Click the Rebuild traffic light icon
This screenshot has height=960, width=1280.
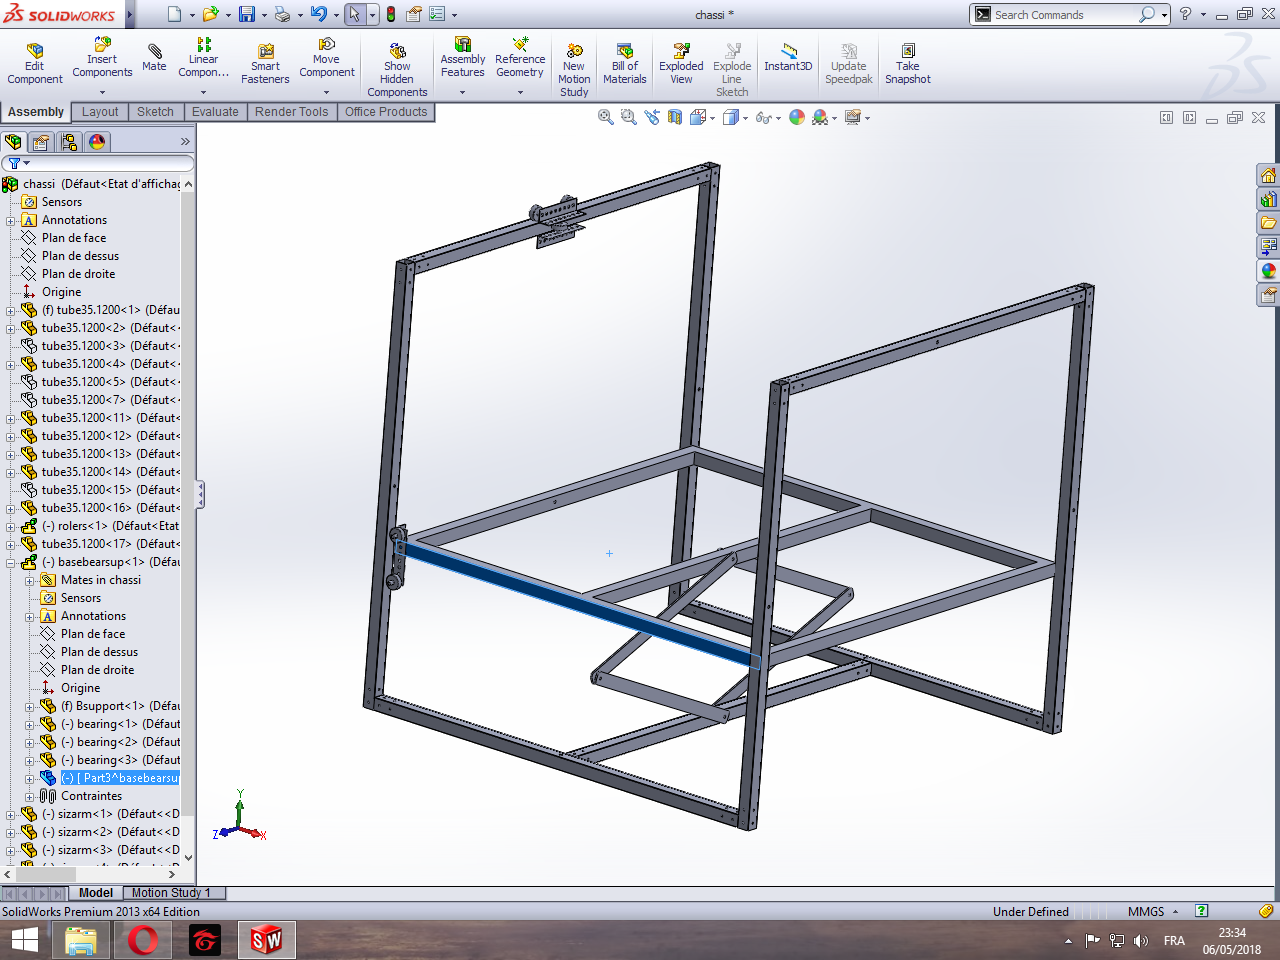pyautogui.click(x=391, y=14)
